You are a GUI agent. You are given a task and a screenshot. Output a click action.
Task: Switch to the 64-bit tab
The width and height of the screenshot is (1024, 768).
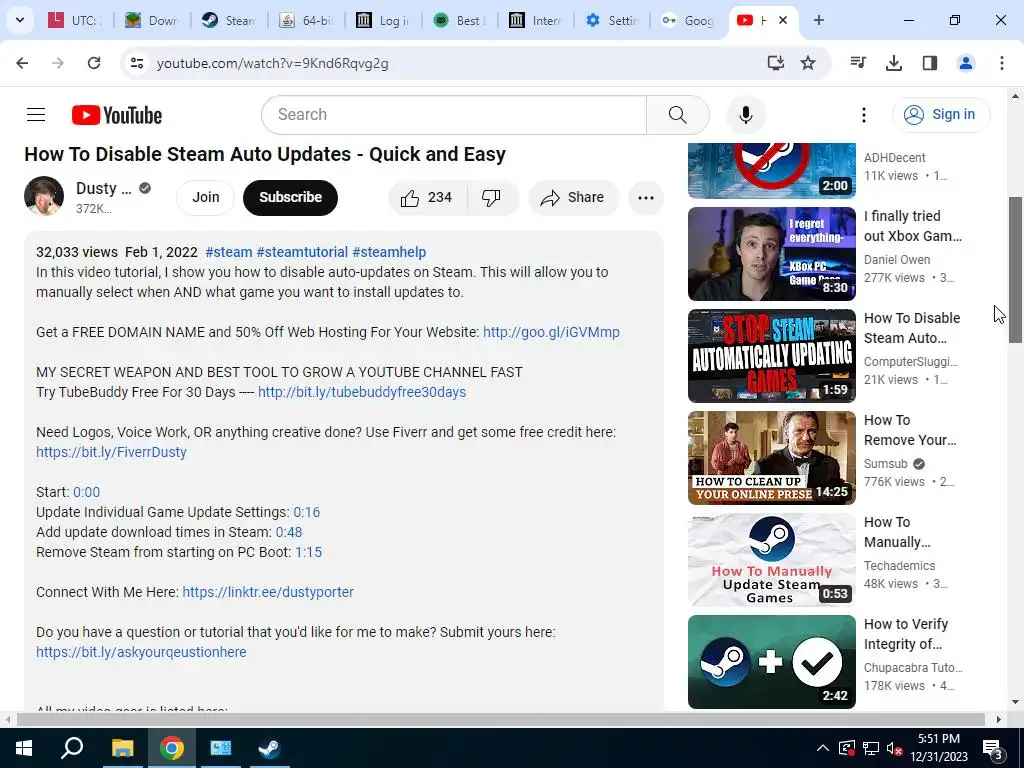(x=306, y=20)
